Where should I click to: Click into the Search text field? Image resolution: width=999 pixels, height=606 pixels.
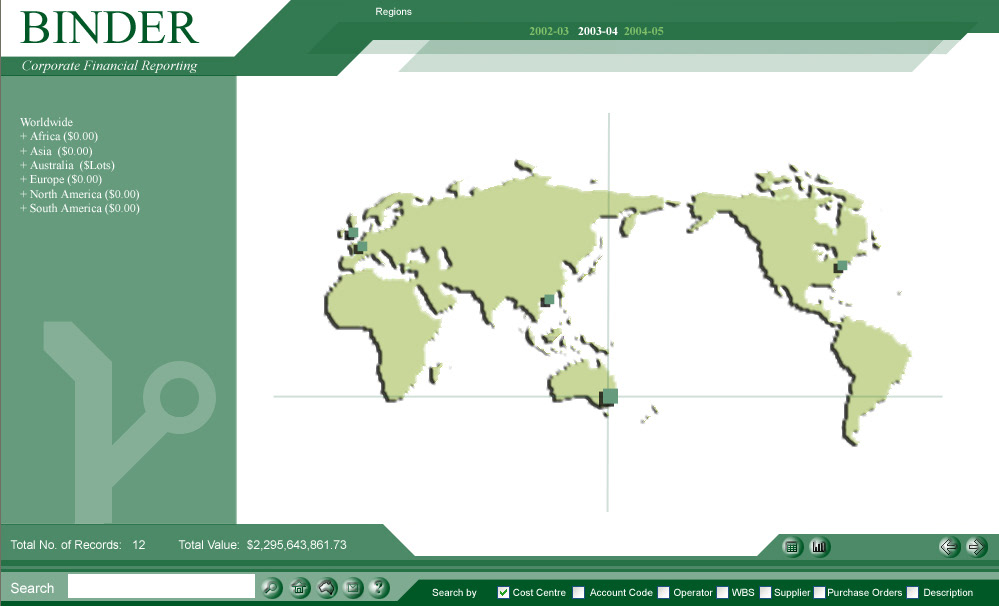click(161, 586)
